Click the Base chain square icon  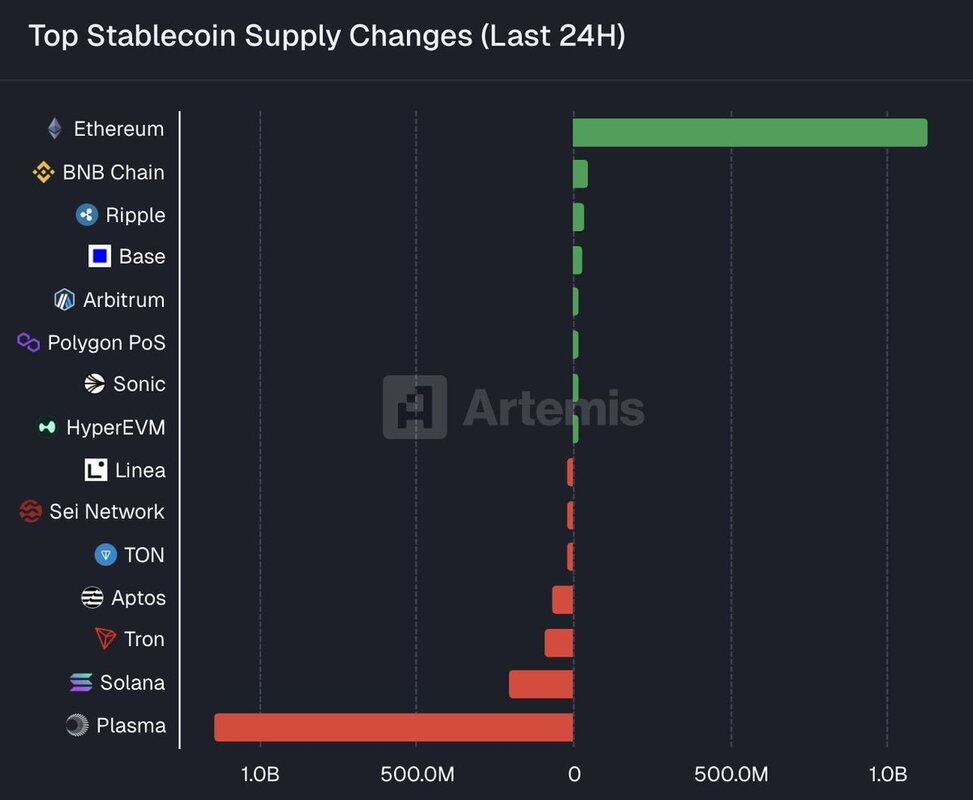(x=99, y=257)
